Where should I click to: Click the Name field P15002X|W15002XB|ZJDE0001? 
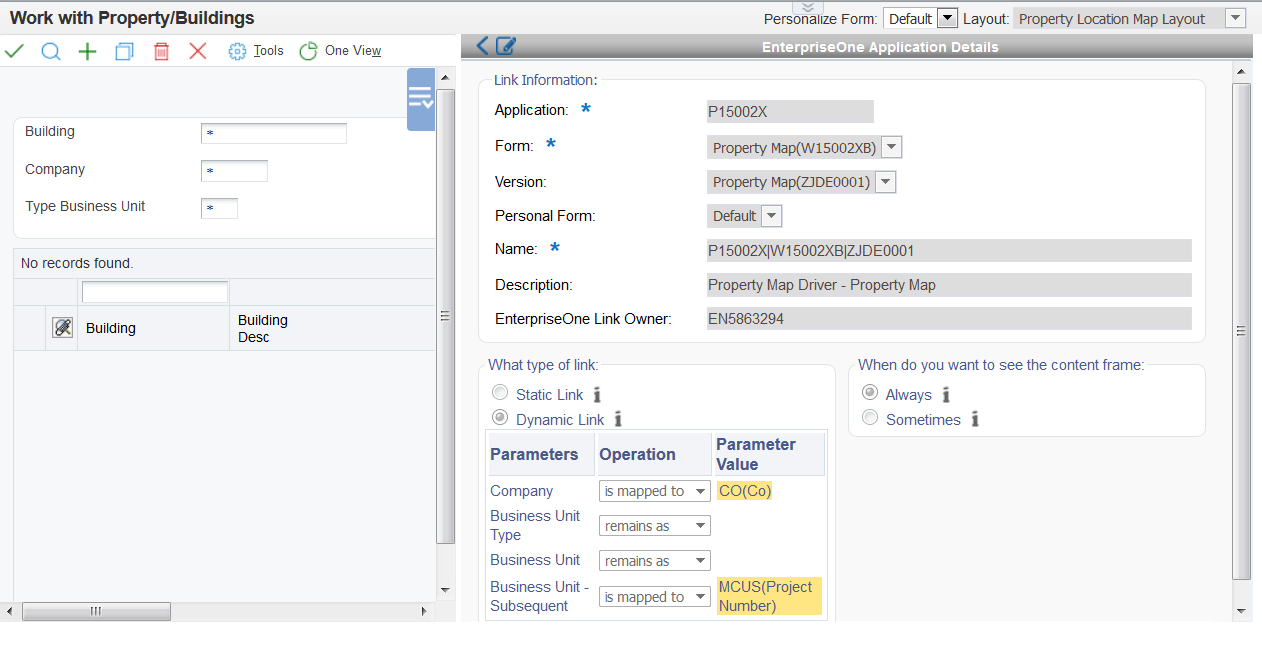click(x=949, y=250)
